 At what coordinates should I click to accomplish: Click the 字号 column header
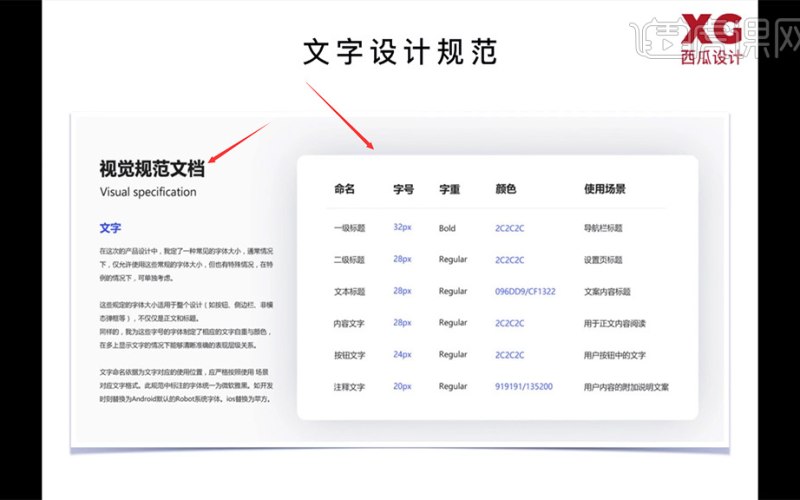[x=404, y=189]
